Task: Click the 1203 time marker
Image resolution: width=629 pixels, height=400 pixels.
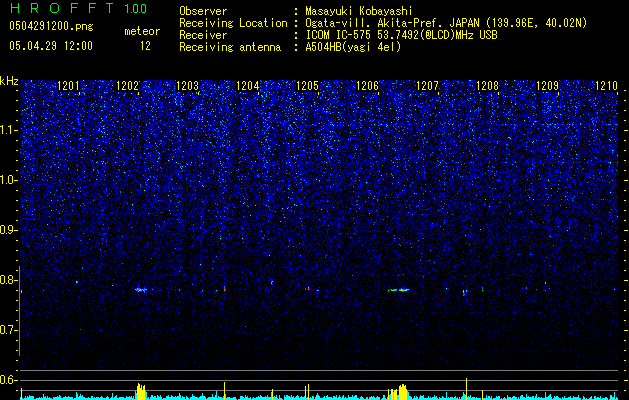Action: [x=188, y=85]
